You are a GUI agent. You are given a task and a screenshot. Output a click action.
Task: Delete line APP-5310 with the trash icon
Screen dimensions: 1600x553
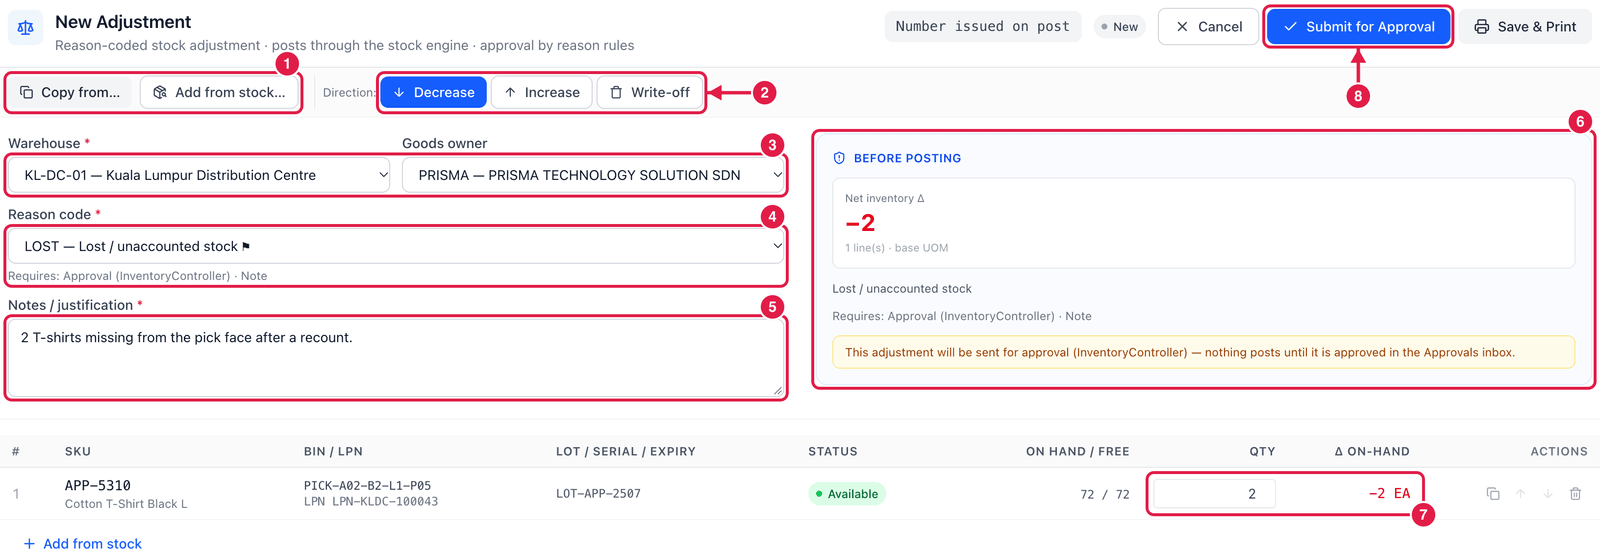pyautogui.click(x=1575, y=494)
